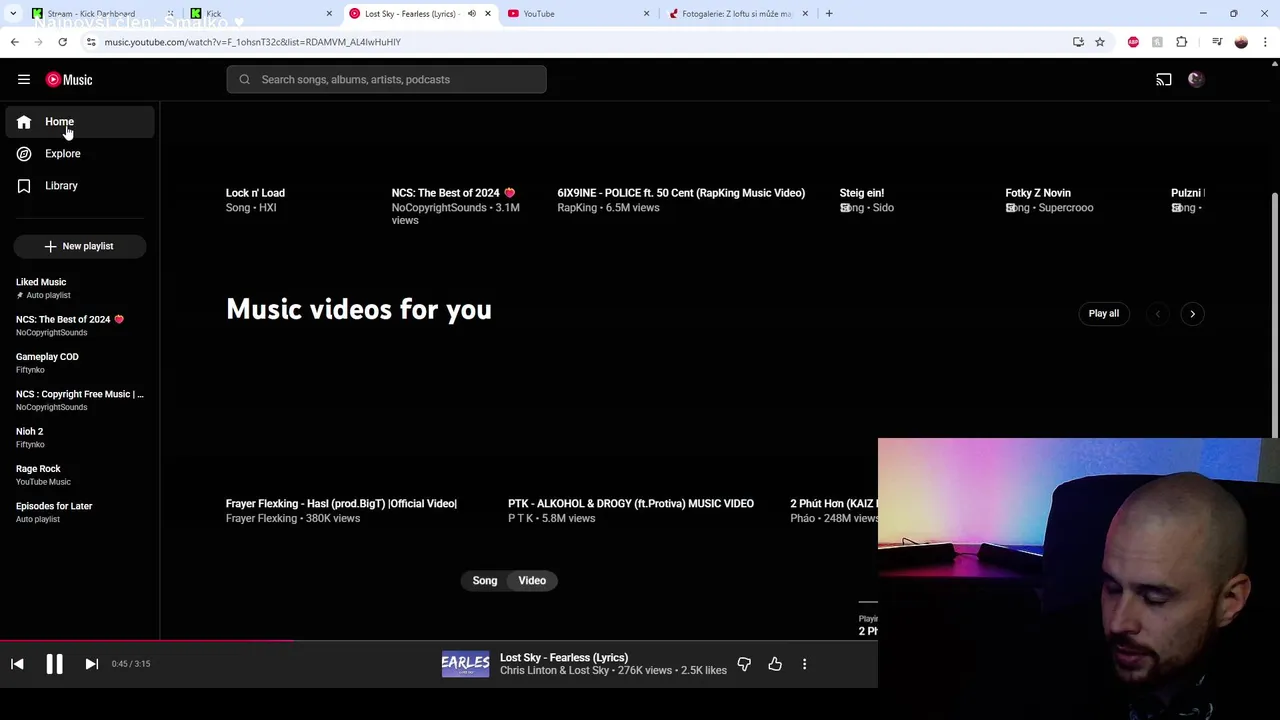This screenshot has width=1280, height=720.
Task: Click the RapKing artist link
Action: click(577, 208)
